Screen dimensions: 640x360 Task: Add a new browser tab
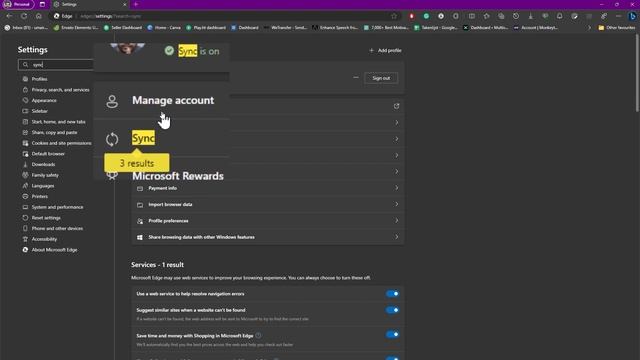coord(136,4)
